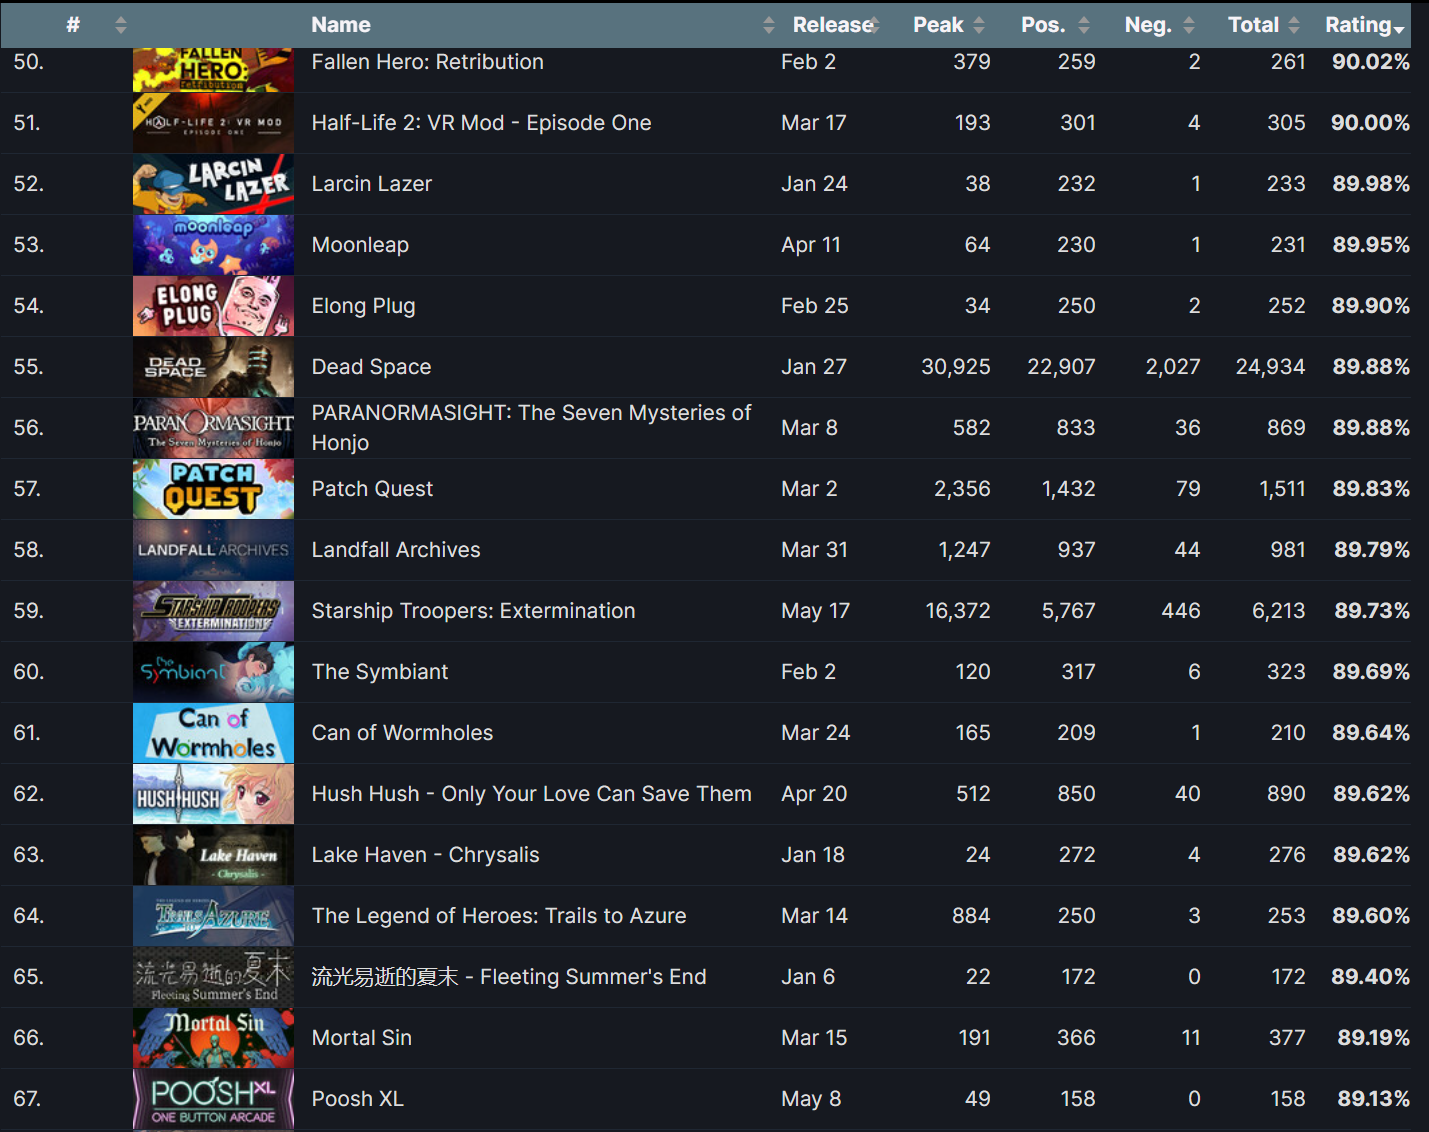The image size is (1429, 1132).
Task: Select Dead Space's peak value 30,925
Action: (x=956, y=367)
